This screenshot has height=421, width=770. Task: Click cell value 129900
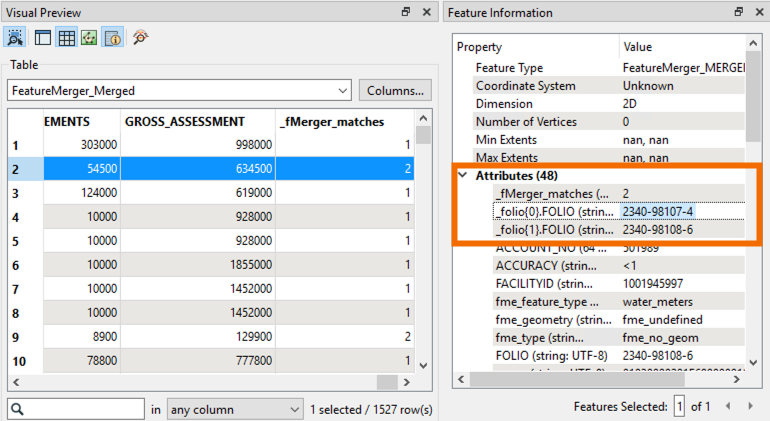pos(253,337)
